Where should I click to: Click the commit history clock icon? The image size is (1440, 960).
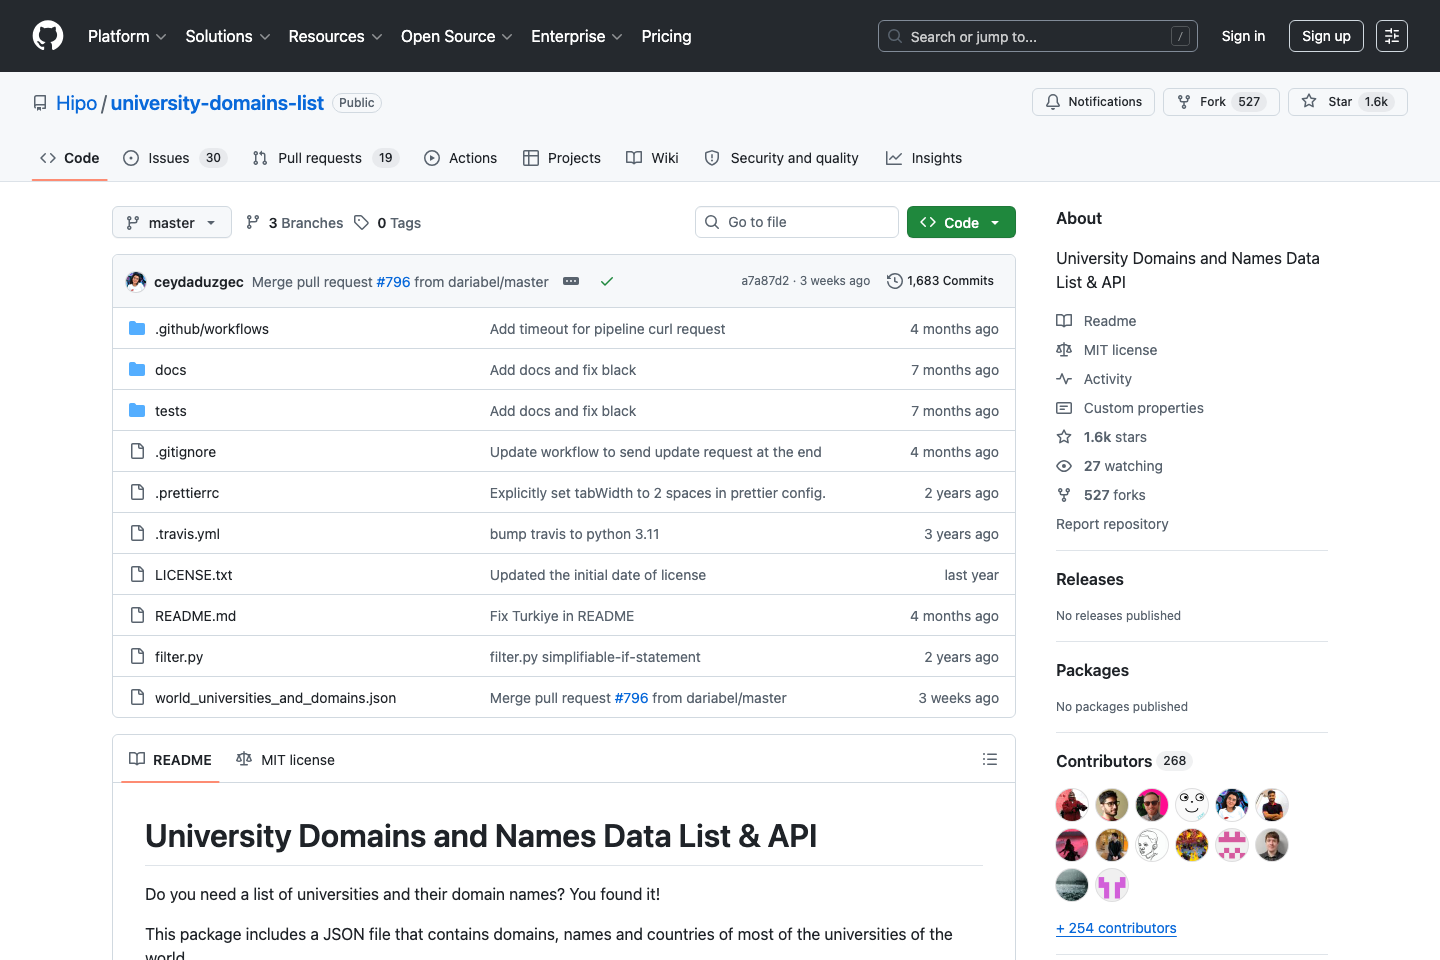pos(893,281)
